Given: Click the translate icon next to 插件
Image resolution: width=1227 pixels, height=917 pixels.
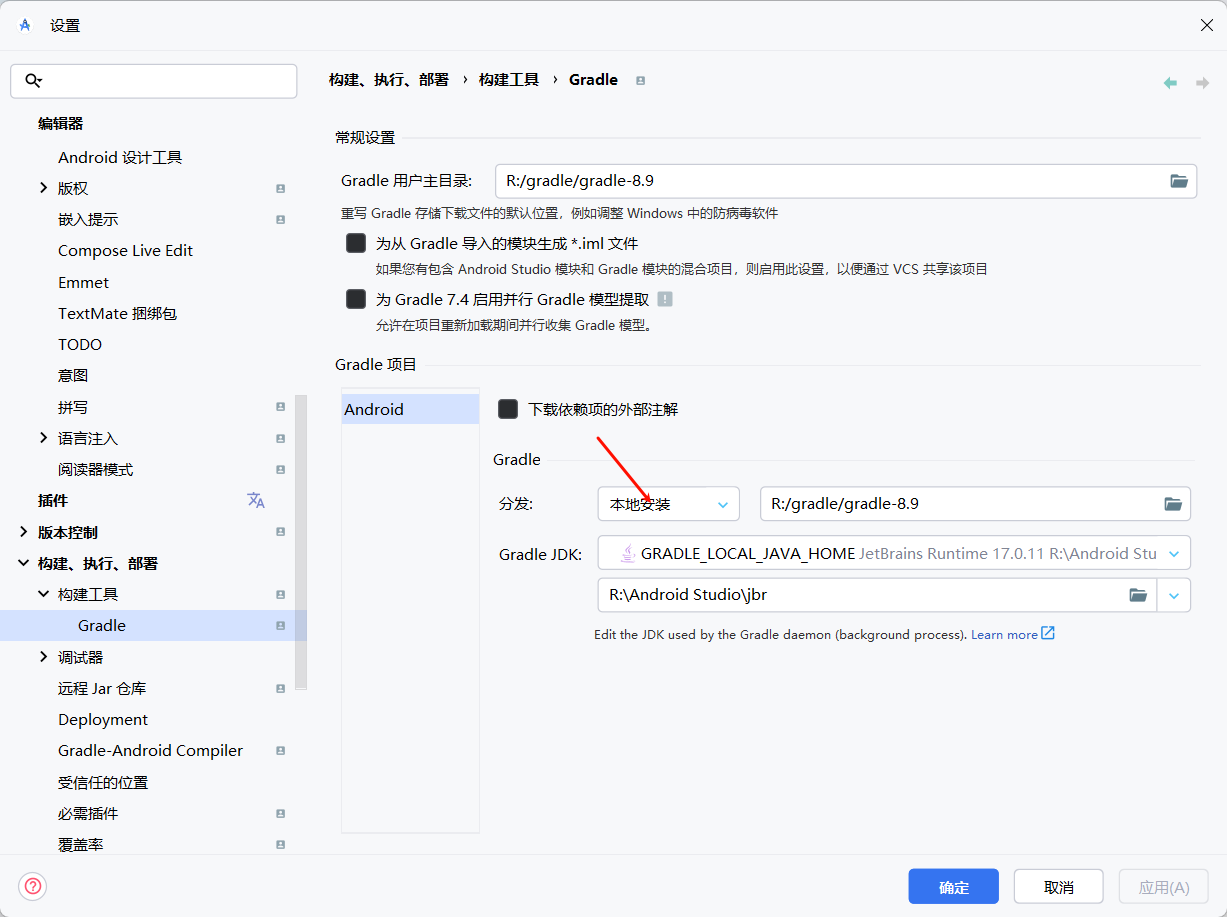Looking at the screenshot, I should coord(256,500).
